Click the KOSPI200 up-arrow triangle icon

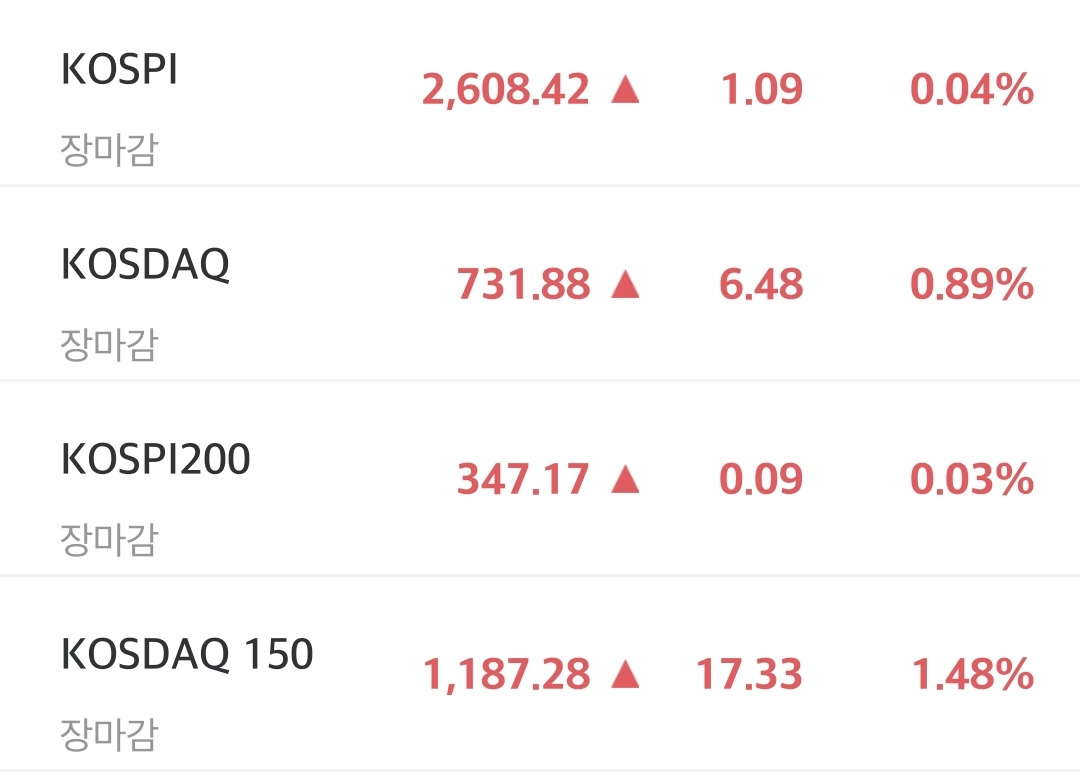click(x=625, y=479)
